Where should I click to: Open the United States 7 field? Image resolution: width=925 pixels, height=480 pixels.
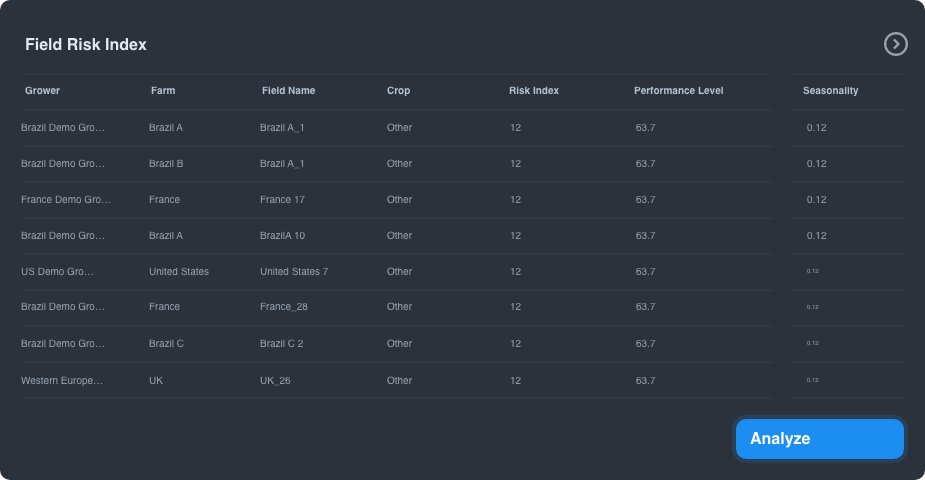(294, 272)
